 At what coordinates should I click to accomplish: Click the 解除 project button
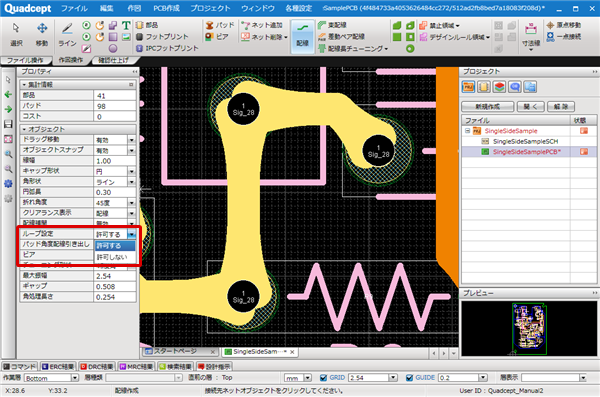pyautogui.click(x=561, y=107)
